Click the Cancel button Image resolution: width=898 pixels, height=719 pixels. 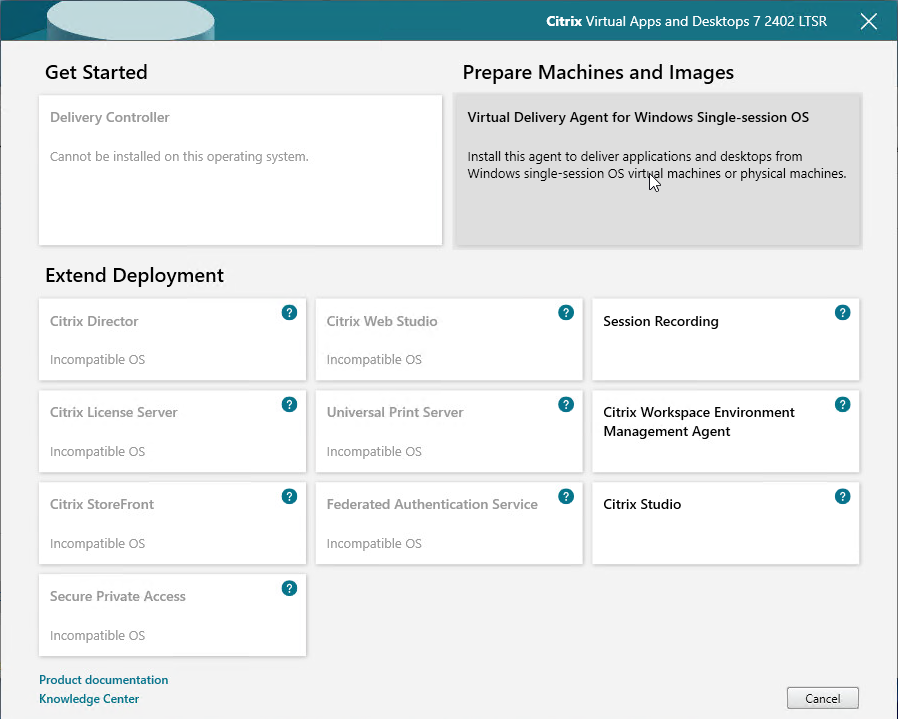coord(822,698)
